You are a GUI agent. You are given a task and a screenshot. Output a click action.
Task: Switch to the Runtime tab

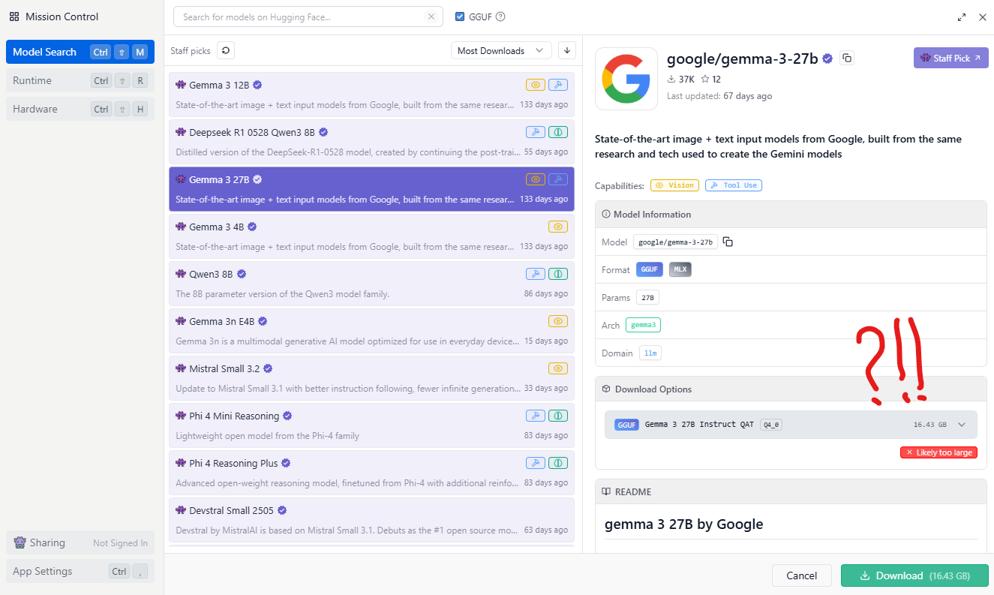[x=80, y=80]
